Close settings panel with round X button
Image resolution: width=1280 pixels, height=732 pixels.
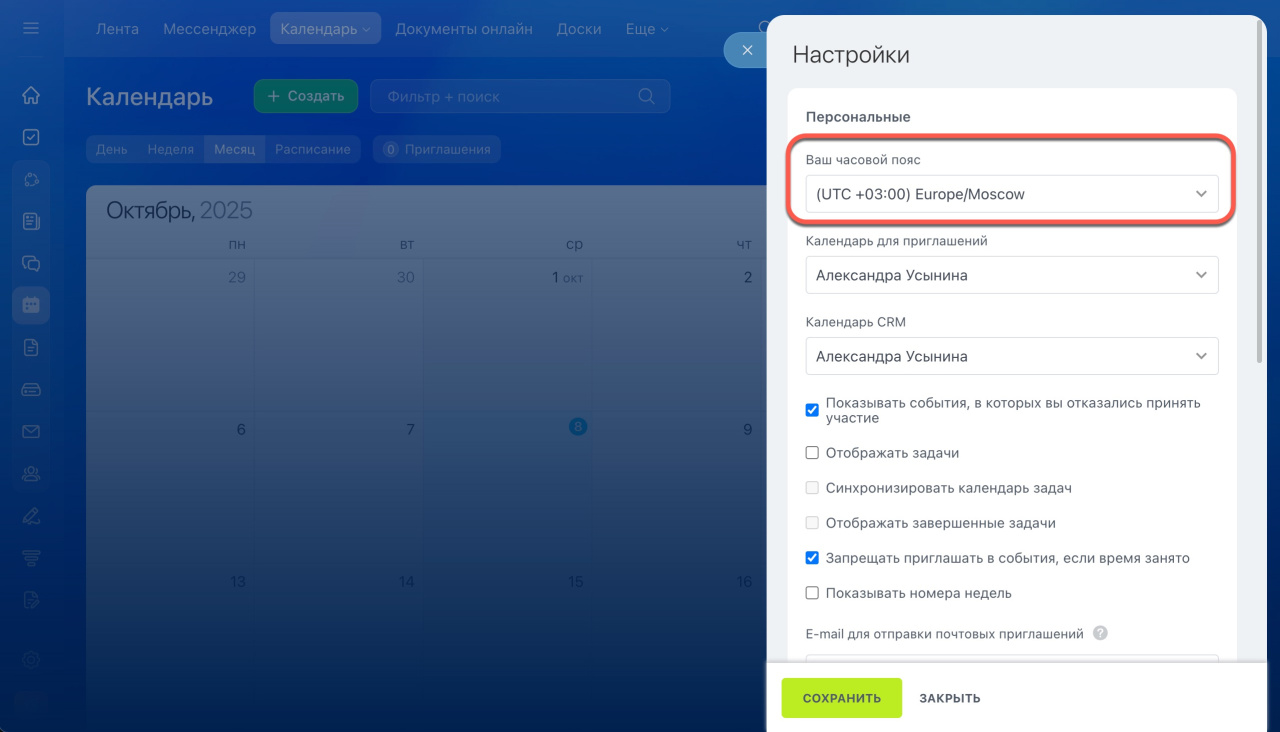746,50
